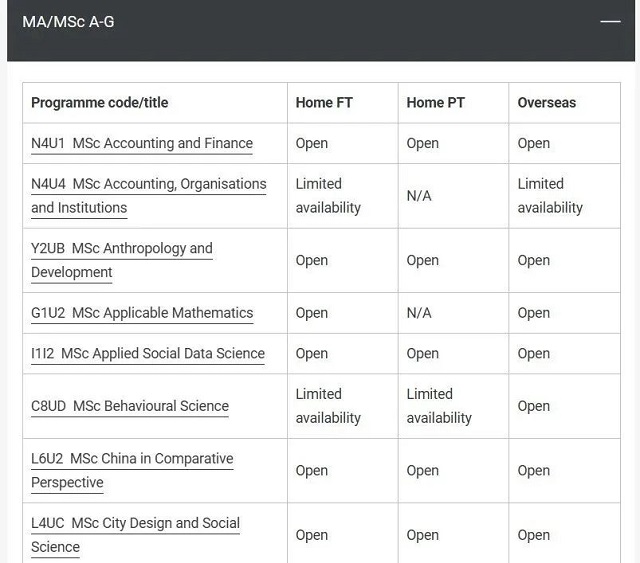Viewport: 640px width, 563px height.
Task: Select Home PT N/A cell for Applicable Mathematics
Action: coord(453,313)
